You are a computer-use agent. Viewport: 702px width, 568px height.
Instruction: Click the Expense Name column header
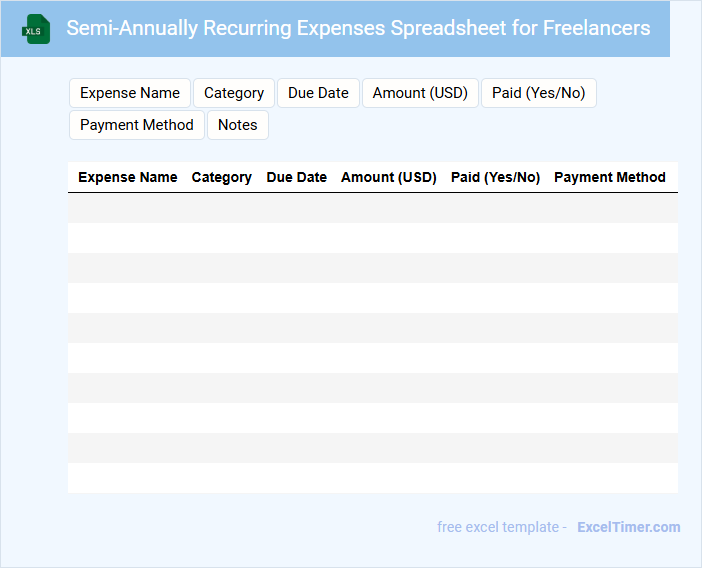[128, 177]
